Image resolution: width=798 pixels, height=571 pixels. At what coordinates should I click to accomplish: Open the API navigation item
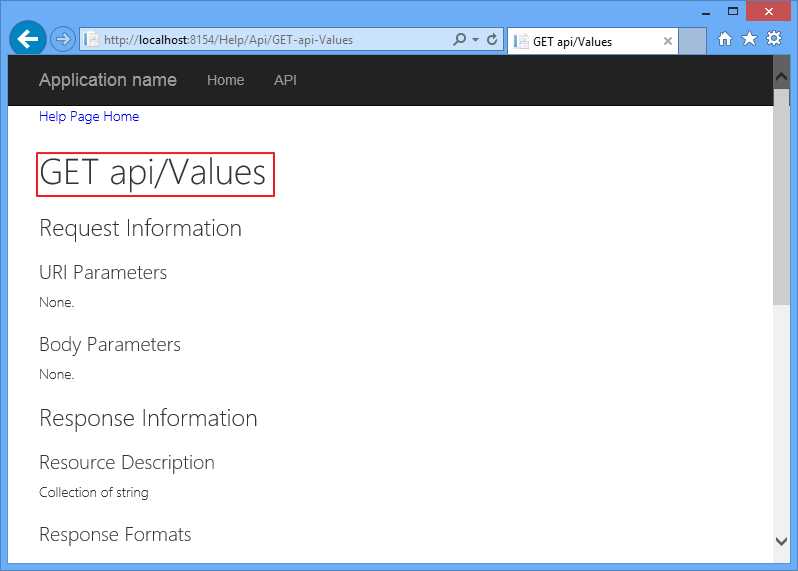[285, 80]
